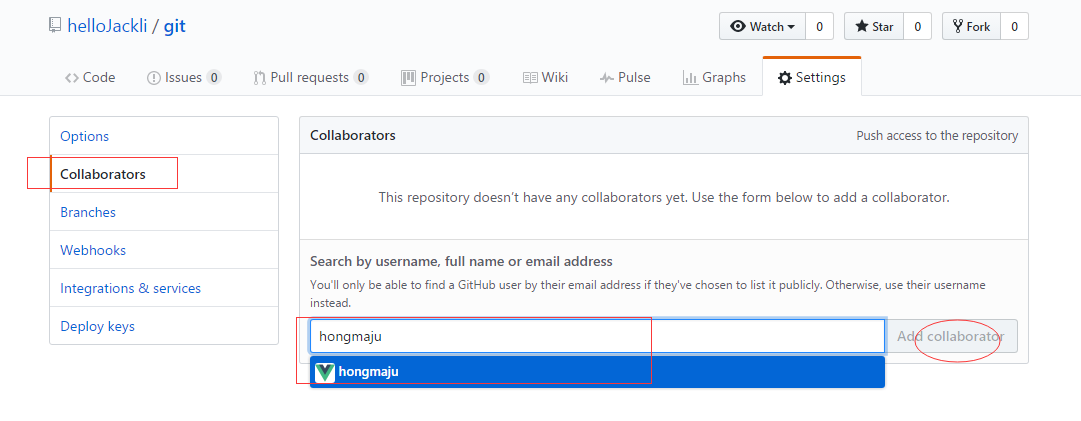
Task: Click the repository book icon
Action: click(54, 26)
